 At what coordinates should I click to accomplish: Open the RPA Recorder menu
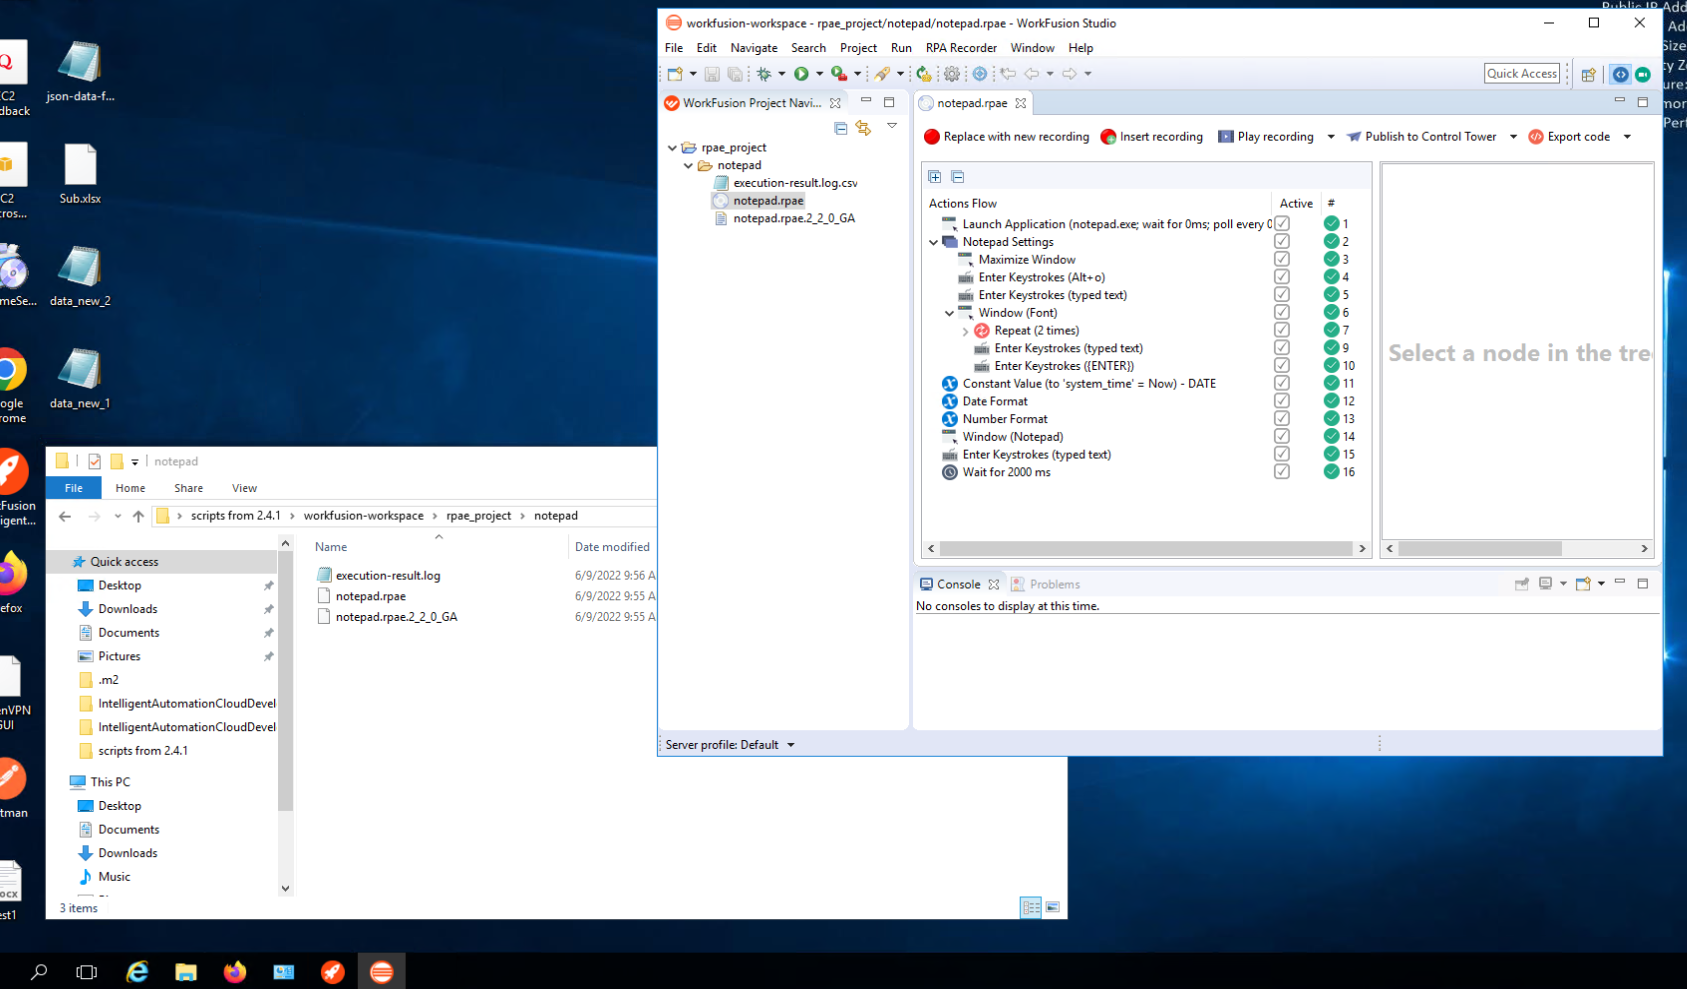[x=961, y=48]
